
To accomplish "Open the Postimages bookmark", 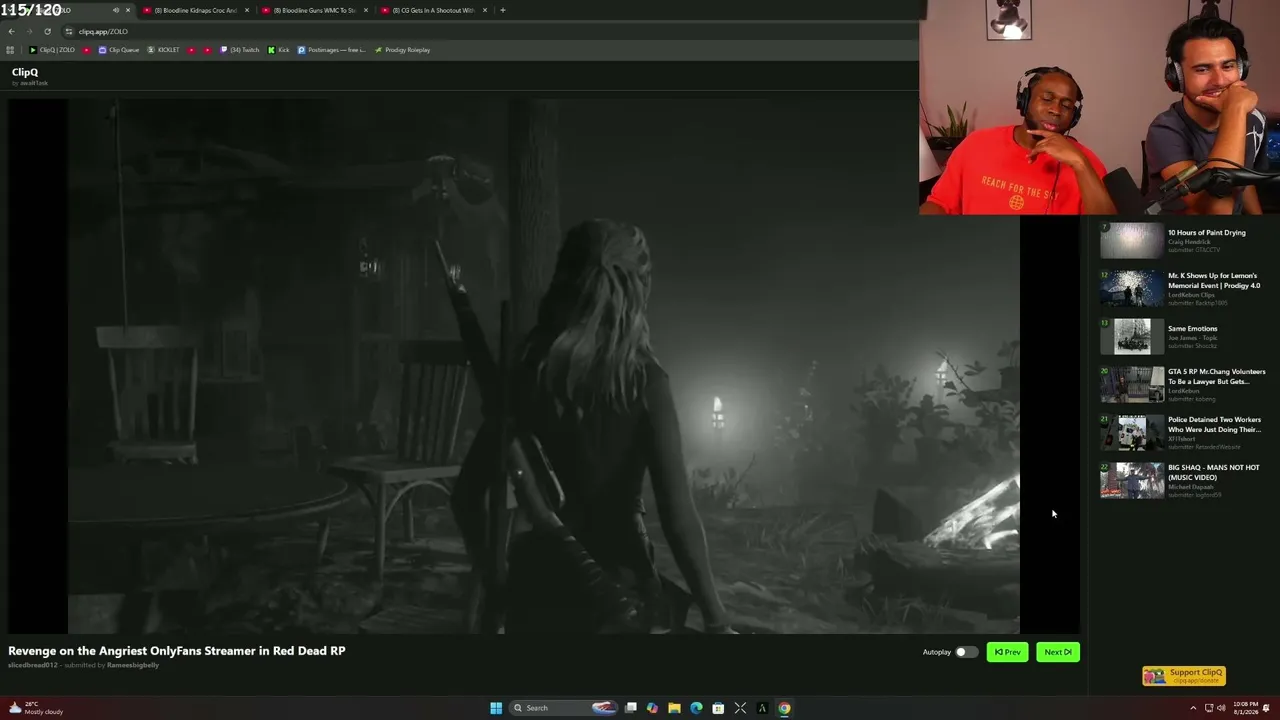I will point(332,50).
